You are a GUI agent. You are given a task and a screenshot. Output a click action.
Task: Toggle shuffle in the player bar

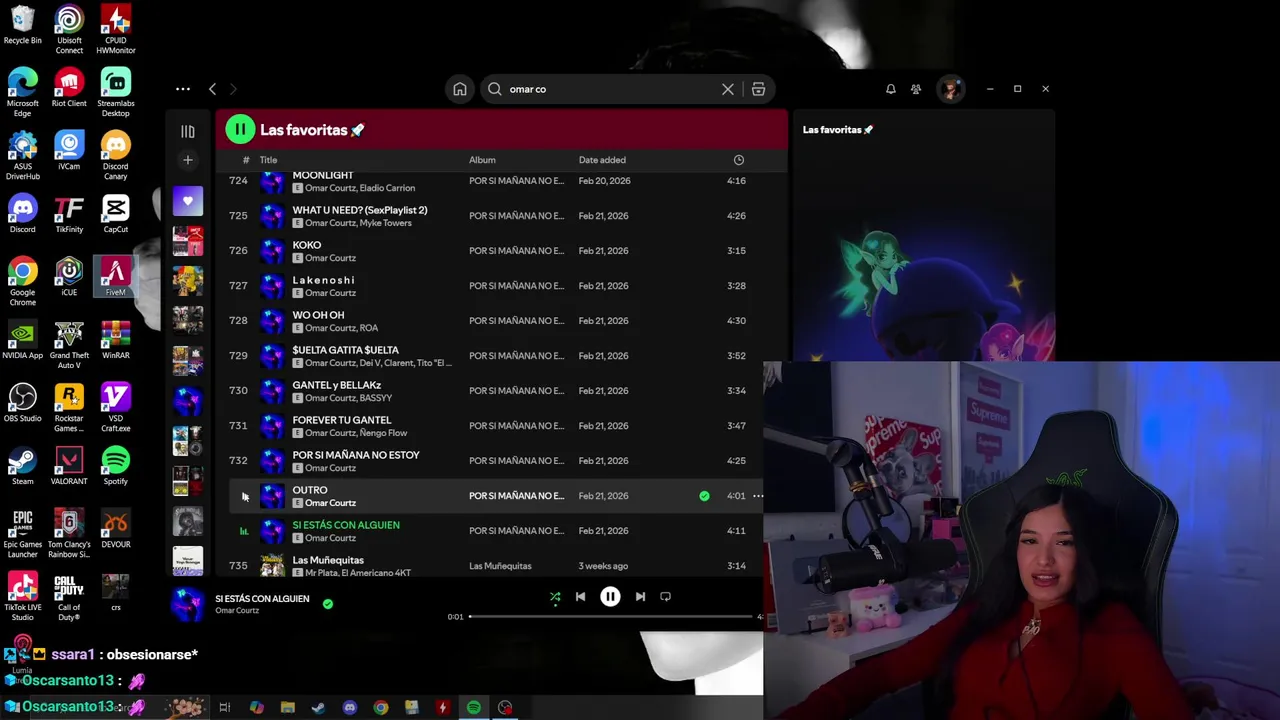point(555,597)
